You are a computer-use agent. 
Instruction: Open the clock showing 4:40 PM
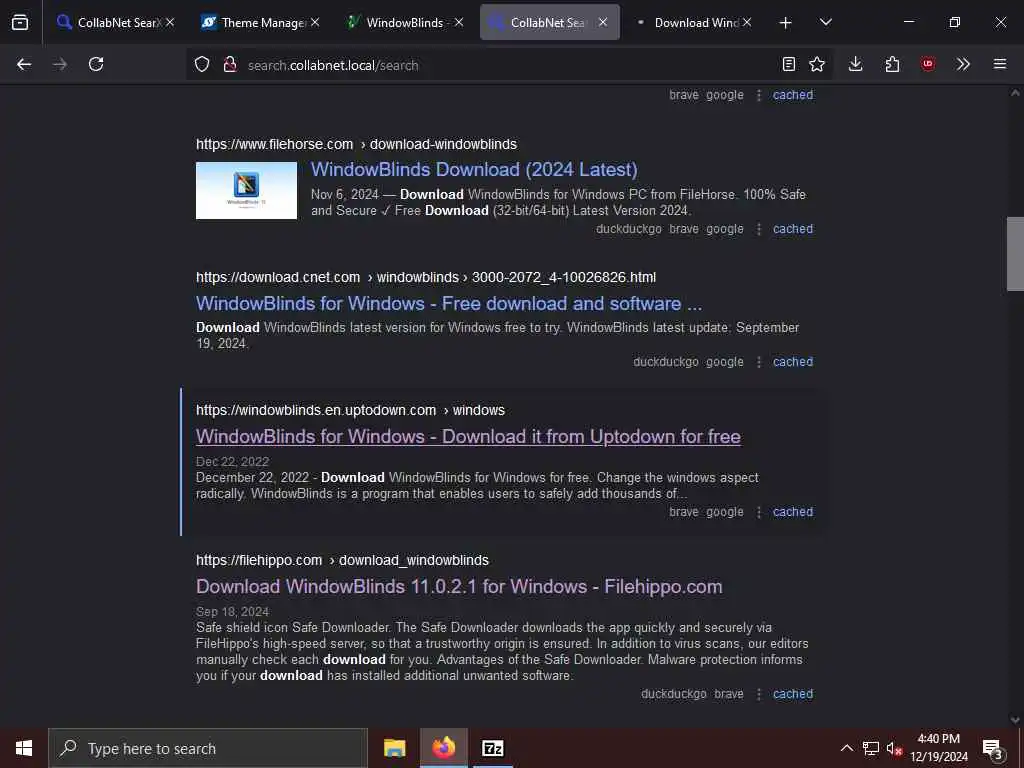click(938, 748)
